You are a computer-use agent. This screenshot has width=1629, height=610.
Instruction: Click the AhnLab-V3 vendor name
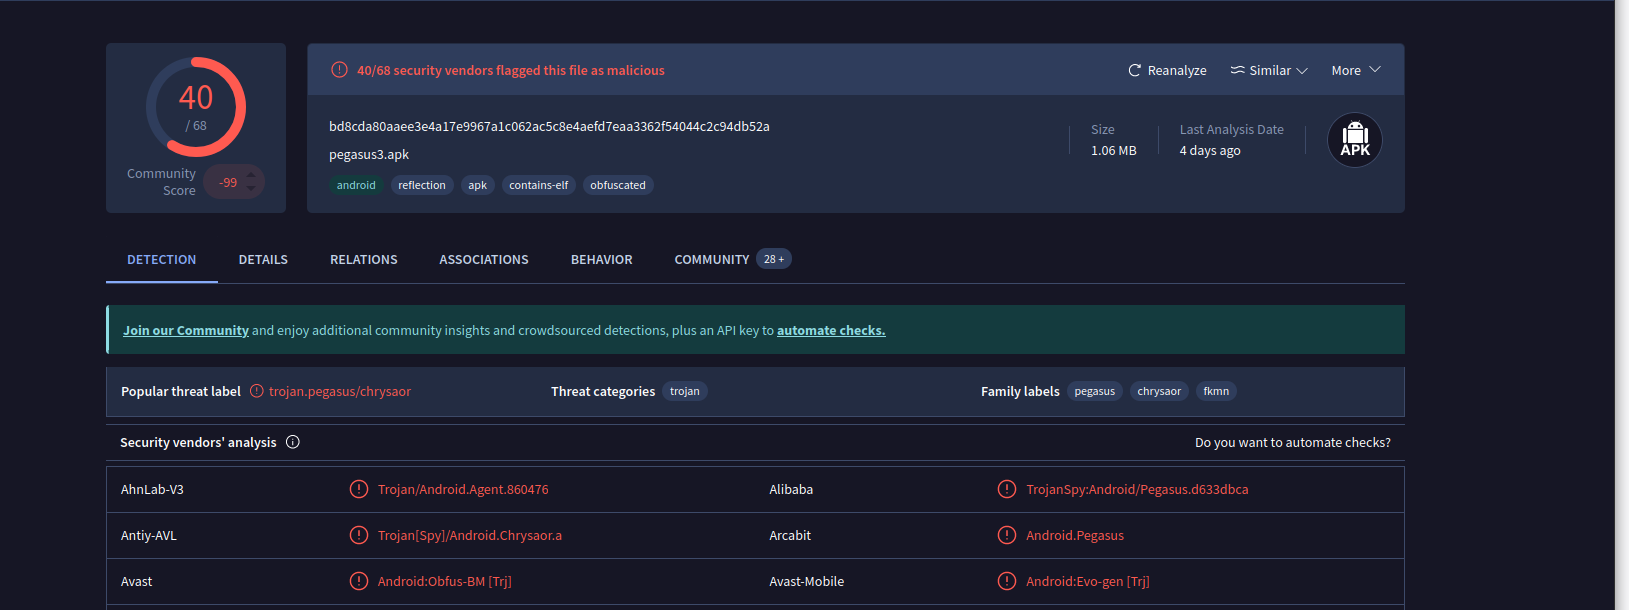click(x=152, y=489)
